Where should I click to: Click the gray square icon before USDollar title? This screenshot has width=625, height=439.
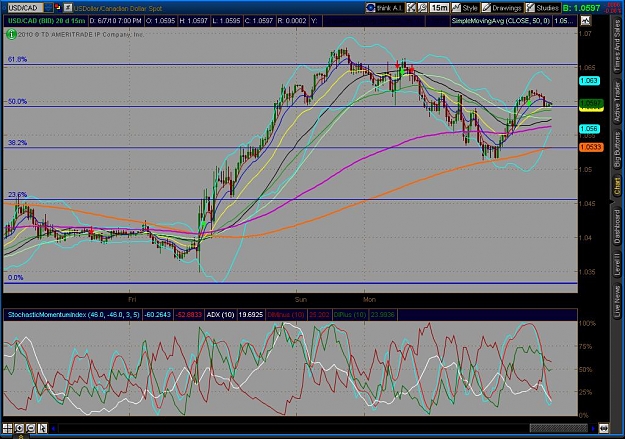coord(68,7)
